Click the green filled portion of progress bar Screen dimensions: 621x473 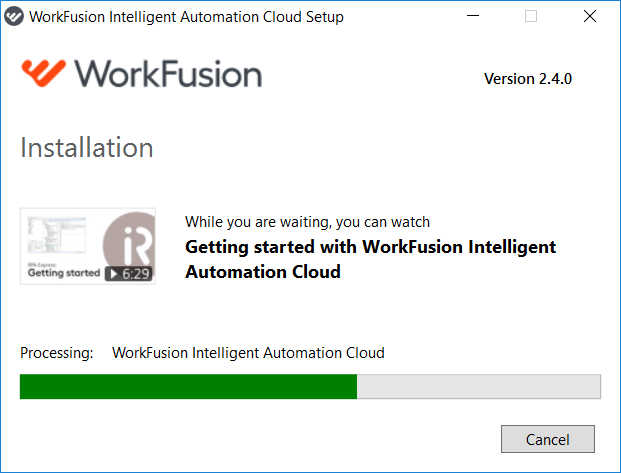[189, 386]
